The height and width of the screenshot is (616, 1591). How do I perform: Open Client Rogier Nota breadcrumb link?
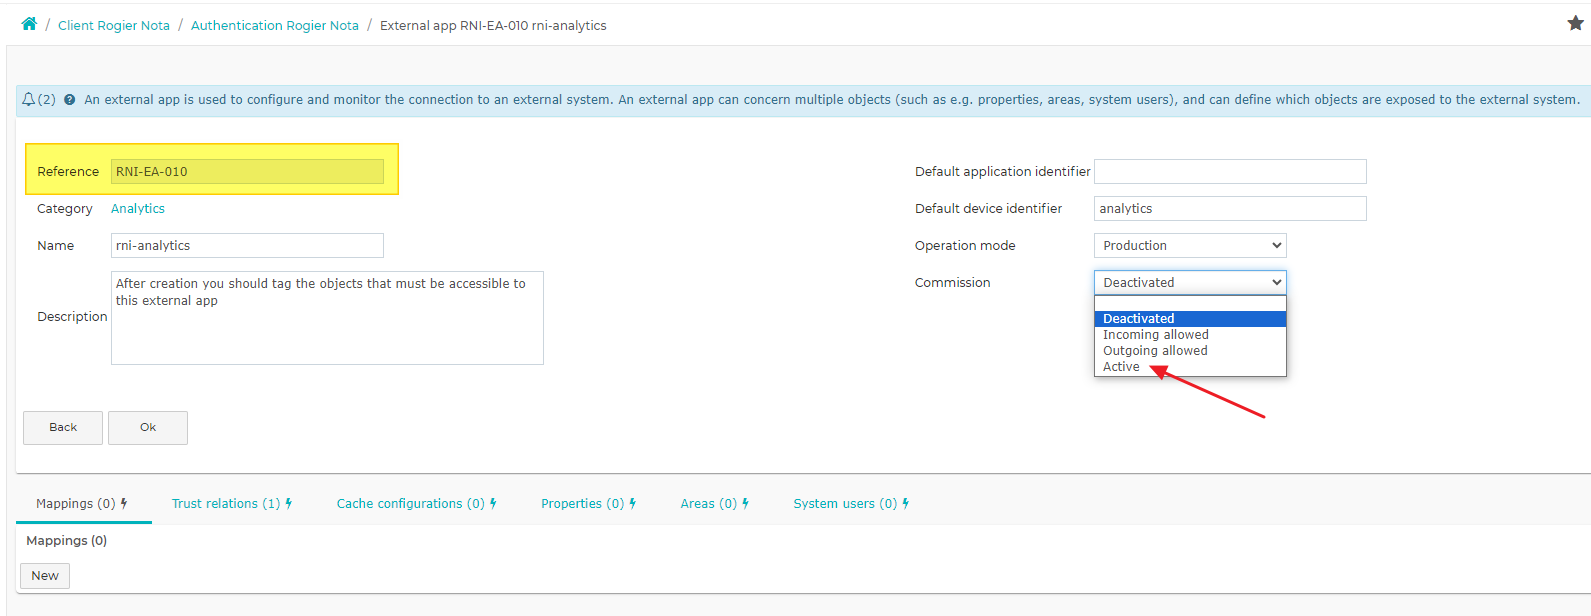pyautogui.click(x=114, y=26)
